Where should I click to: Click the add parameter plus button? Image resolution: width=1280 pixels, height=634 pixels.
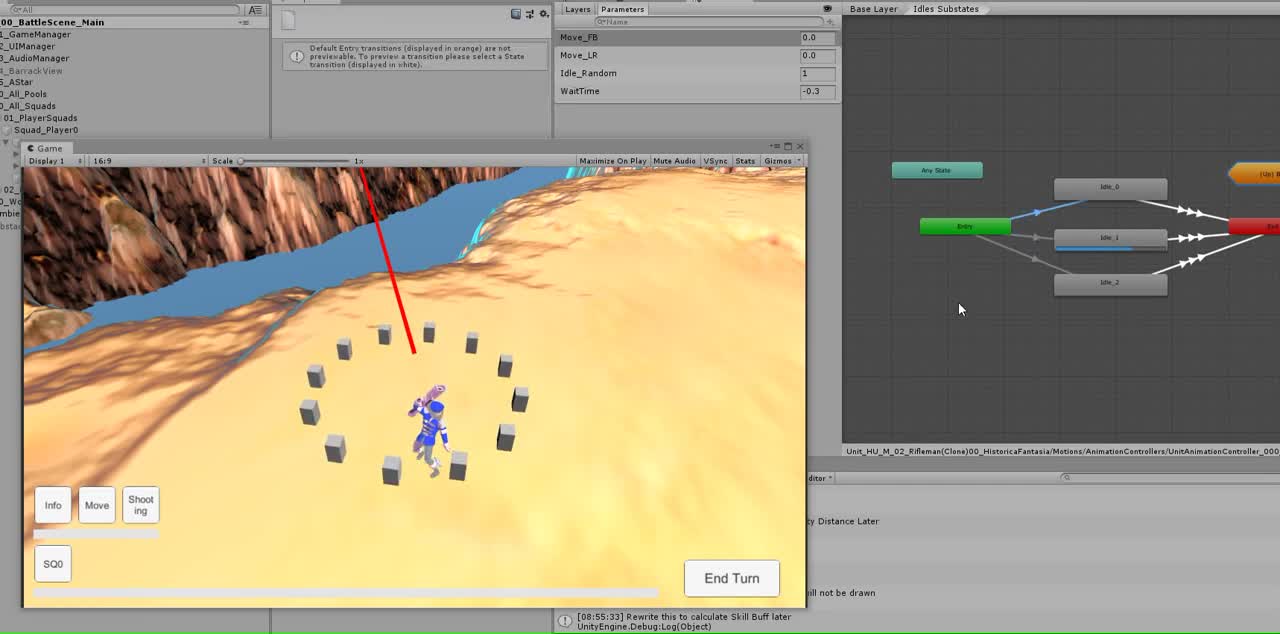pos(829,21)
